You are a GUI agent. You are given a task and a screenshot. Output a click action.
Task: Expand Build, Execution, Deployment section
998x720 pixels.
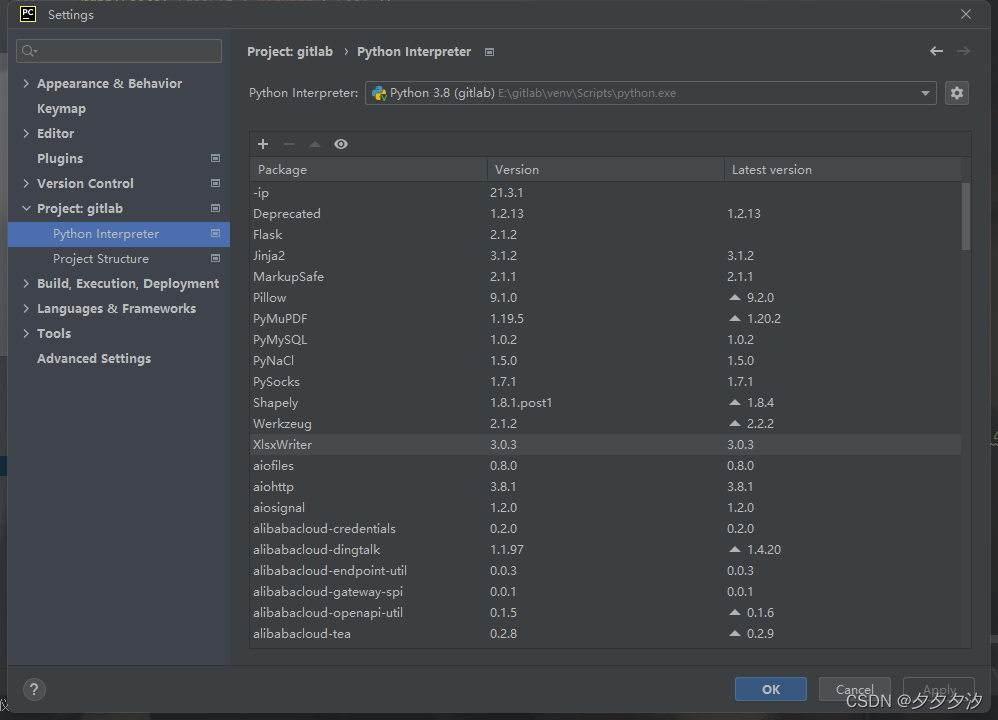[26, 283]
